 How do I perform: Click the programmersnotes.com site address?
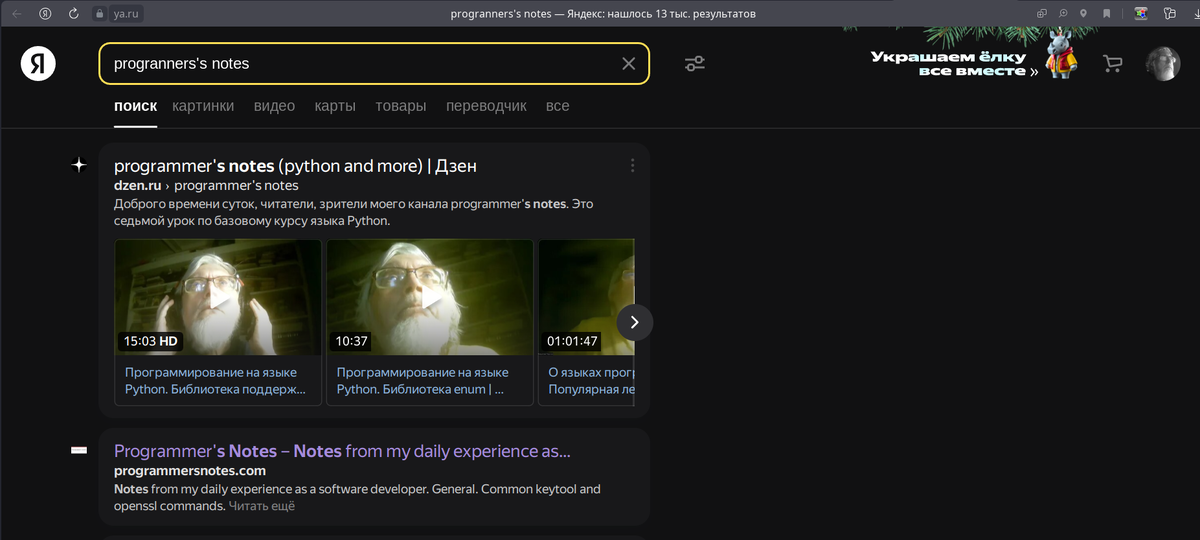point(190,470)
